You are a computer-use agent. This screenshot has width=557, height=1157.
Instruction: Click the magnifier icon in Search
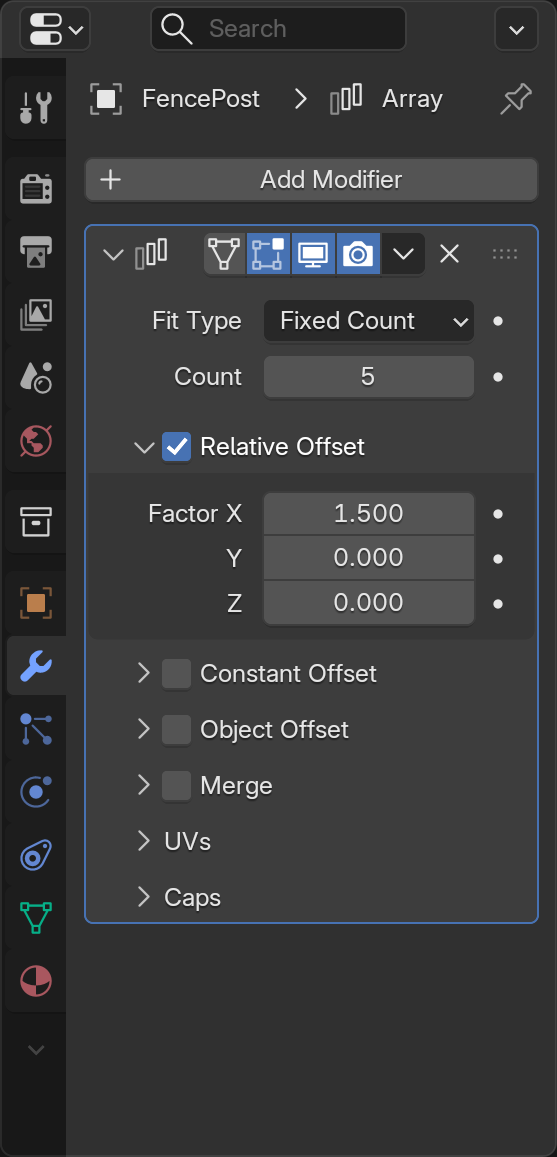[x=177, y=29]
